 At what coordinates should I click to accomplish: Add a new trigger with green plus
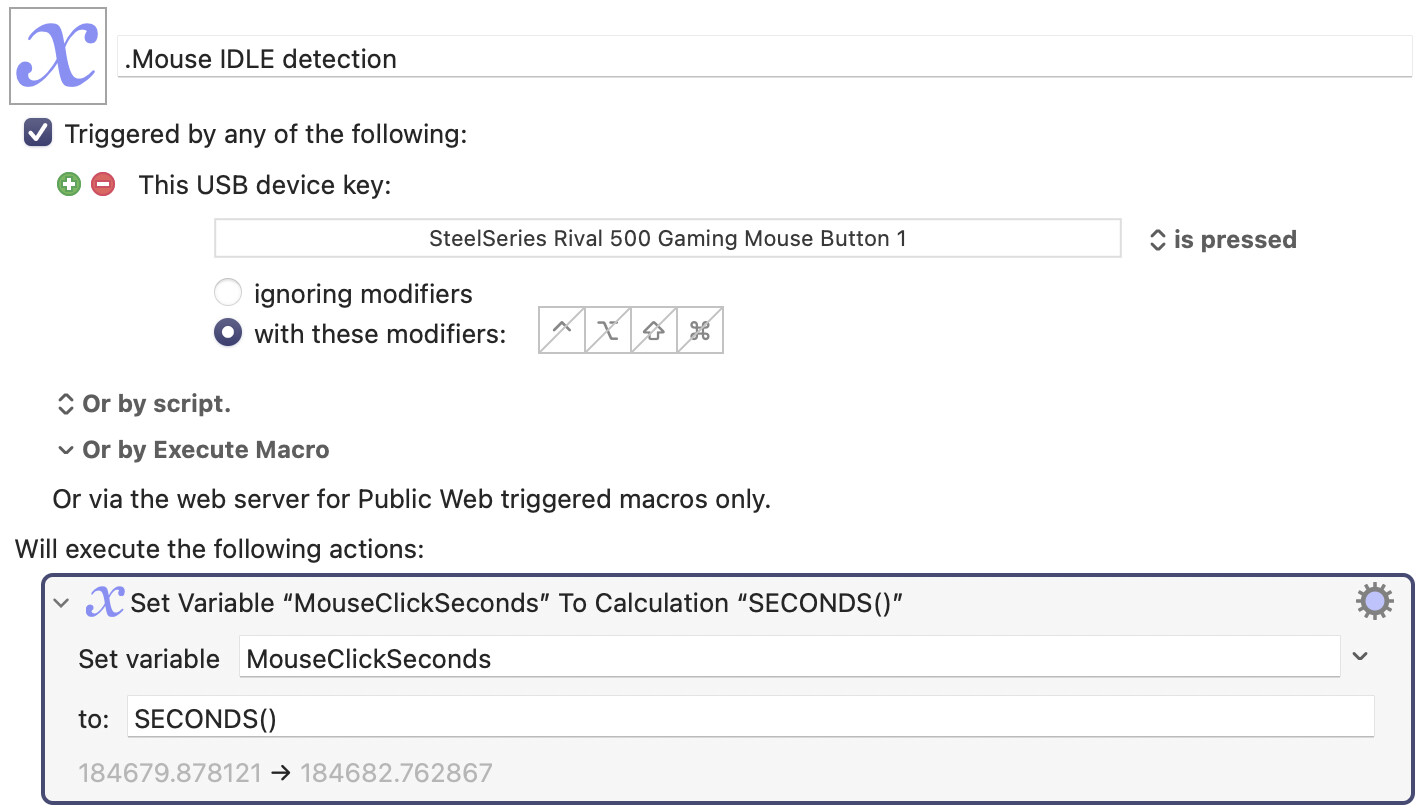[68, 185]
